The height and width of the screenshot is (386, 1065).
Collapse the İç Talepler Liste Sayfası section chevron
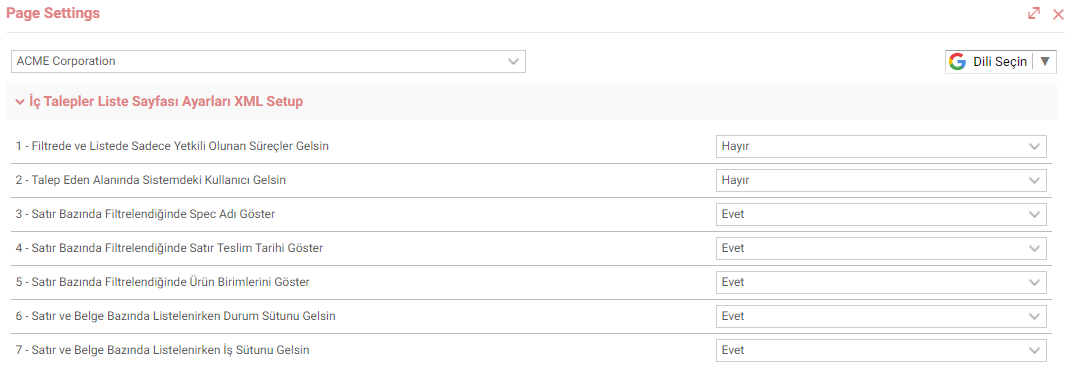(x=19, y=102)
